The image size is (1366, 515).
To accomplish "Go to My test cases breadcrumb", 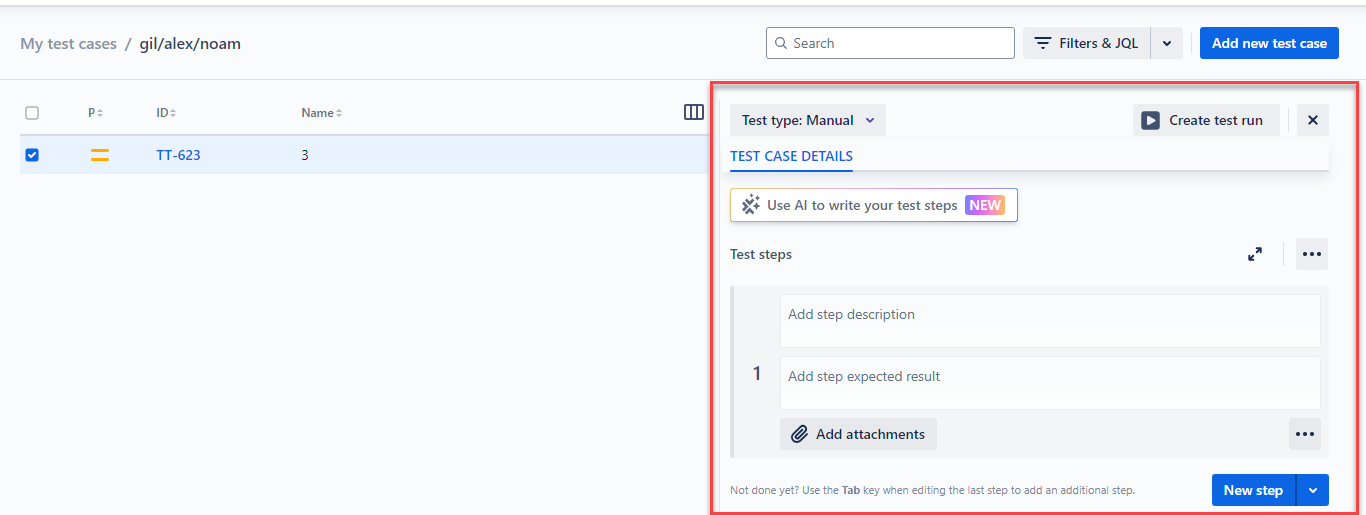I will [68, 43].
